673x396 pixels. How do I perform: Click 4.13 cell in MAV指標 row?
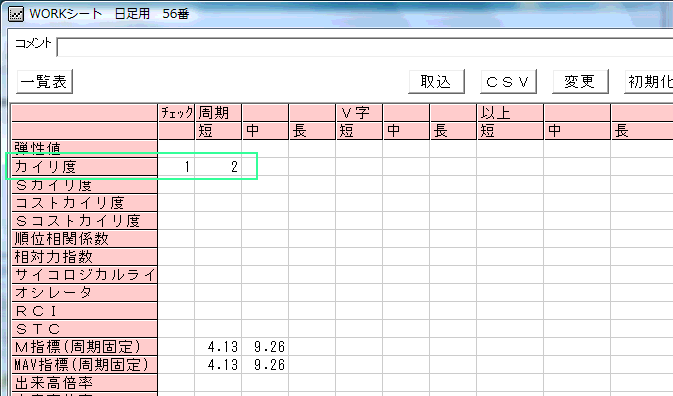(218, 365)
